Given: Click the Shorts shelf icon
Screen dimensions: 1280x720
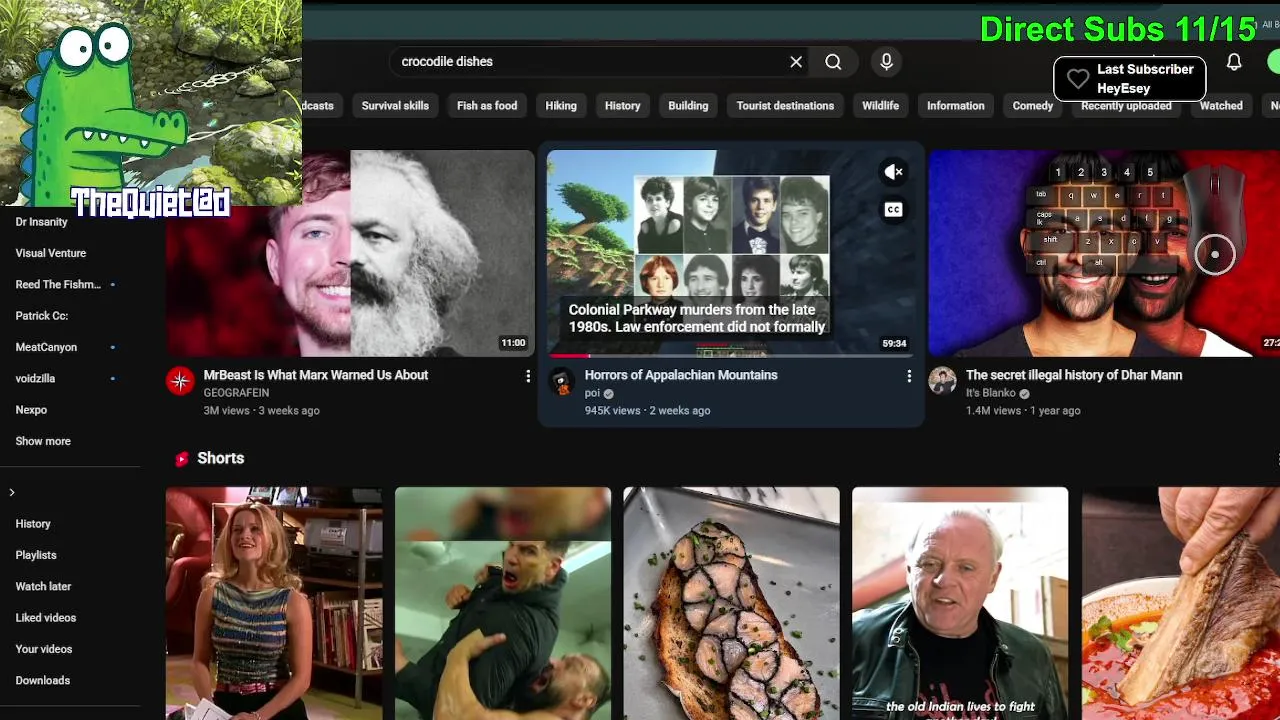Looking at the screenshot, I should 182,459.
